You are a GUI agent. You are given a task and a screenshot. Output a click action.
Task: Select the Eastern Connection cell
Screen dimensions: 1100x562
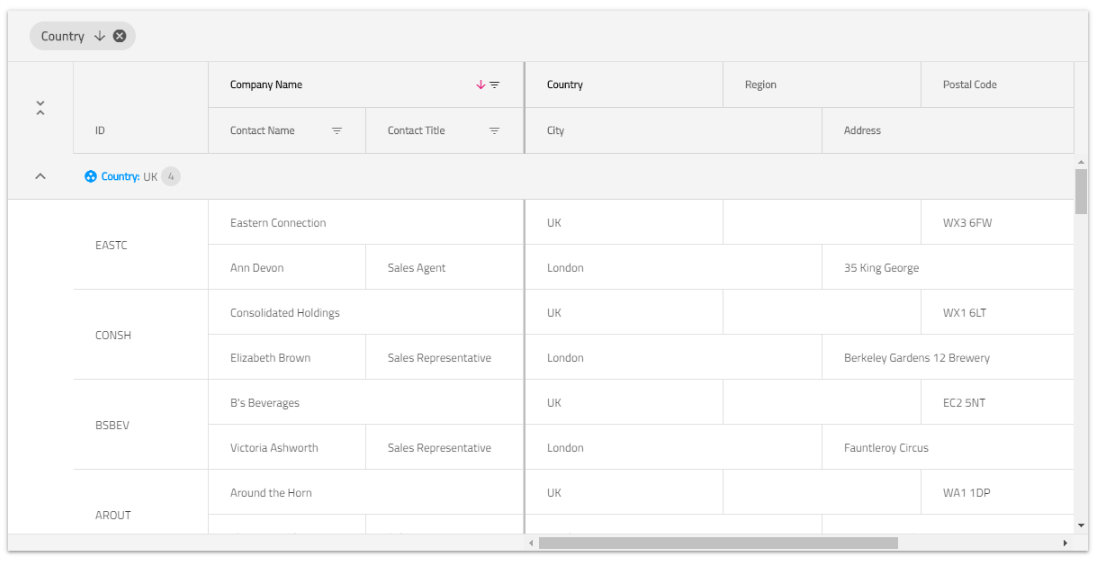point(365,222)
